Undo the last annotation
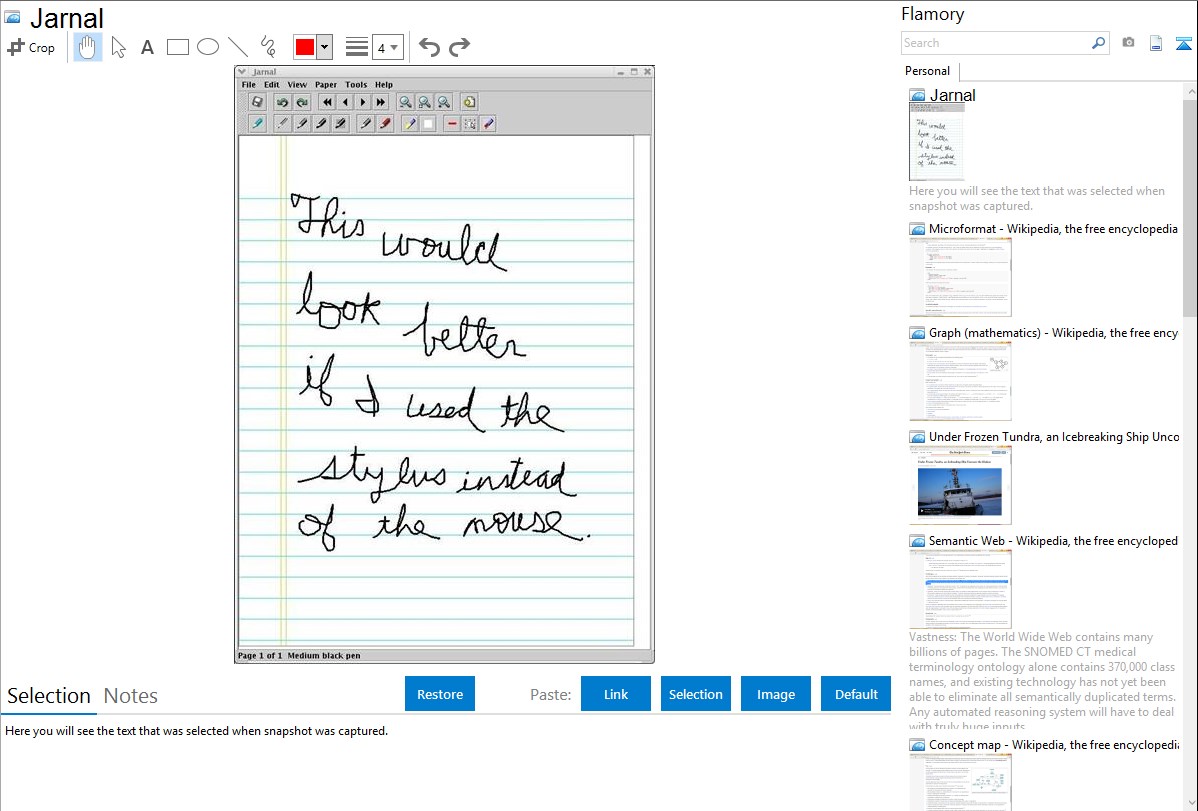Viewport: 1198px width, 811px height. click(429, 47)
